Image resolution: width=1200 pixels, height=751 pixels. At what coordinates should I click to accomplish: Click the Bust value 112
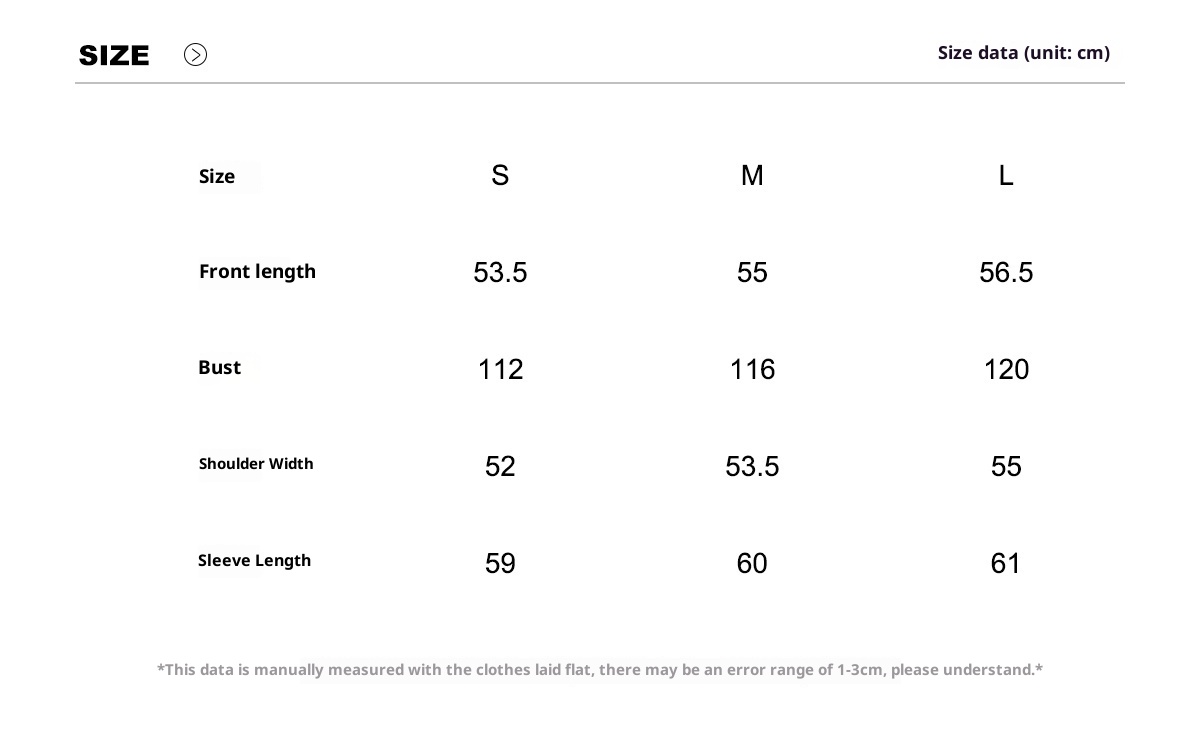coord(500,370)
